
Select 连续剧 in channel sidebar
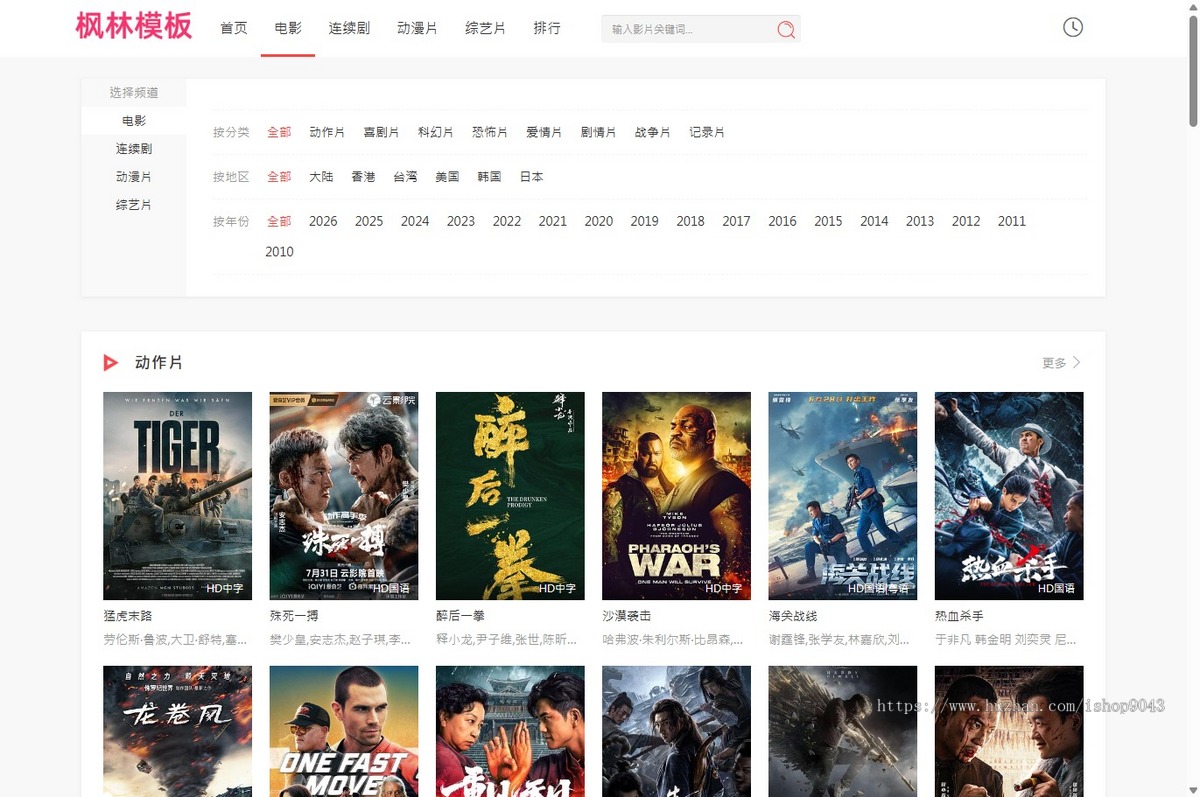click(x=134, y=149)
